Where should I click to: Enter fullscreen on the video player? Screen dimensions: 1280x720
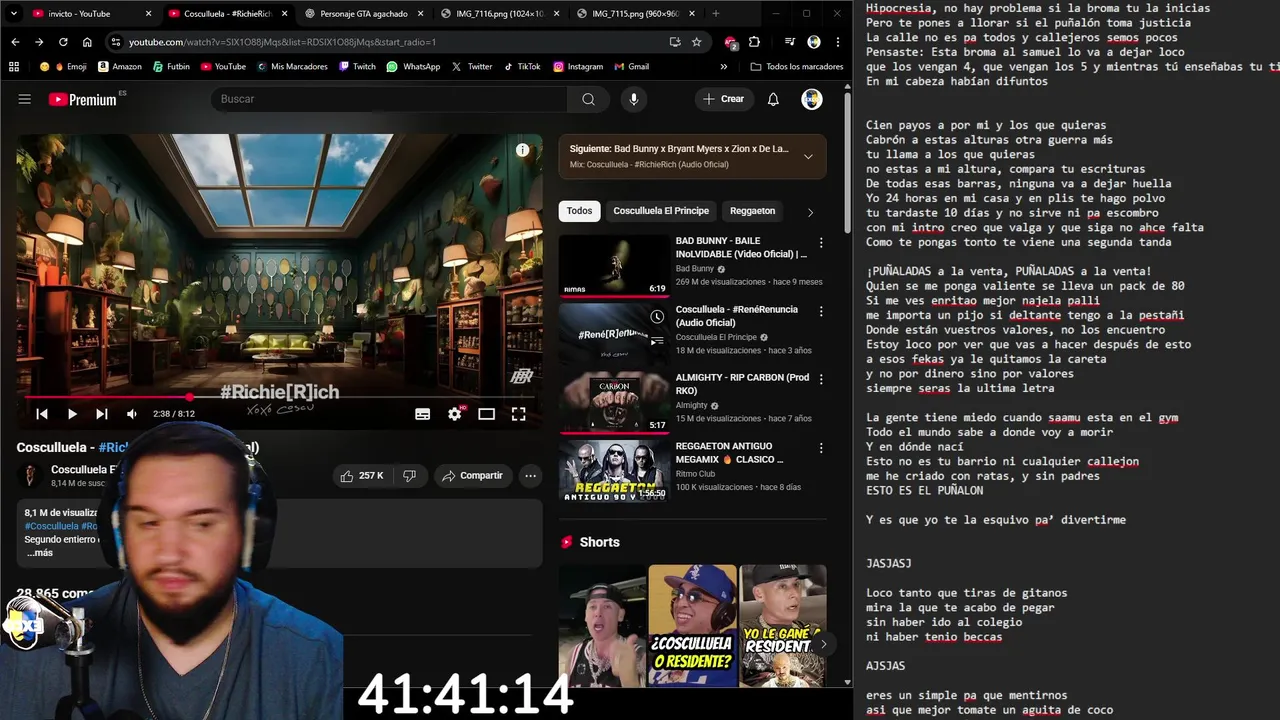[x=518, y=414]
